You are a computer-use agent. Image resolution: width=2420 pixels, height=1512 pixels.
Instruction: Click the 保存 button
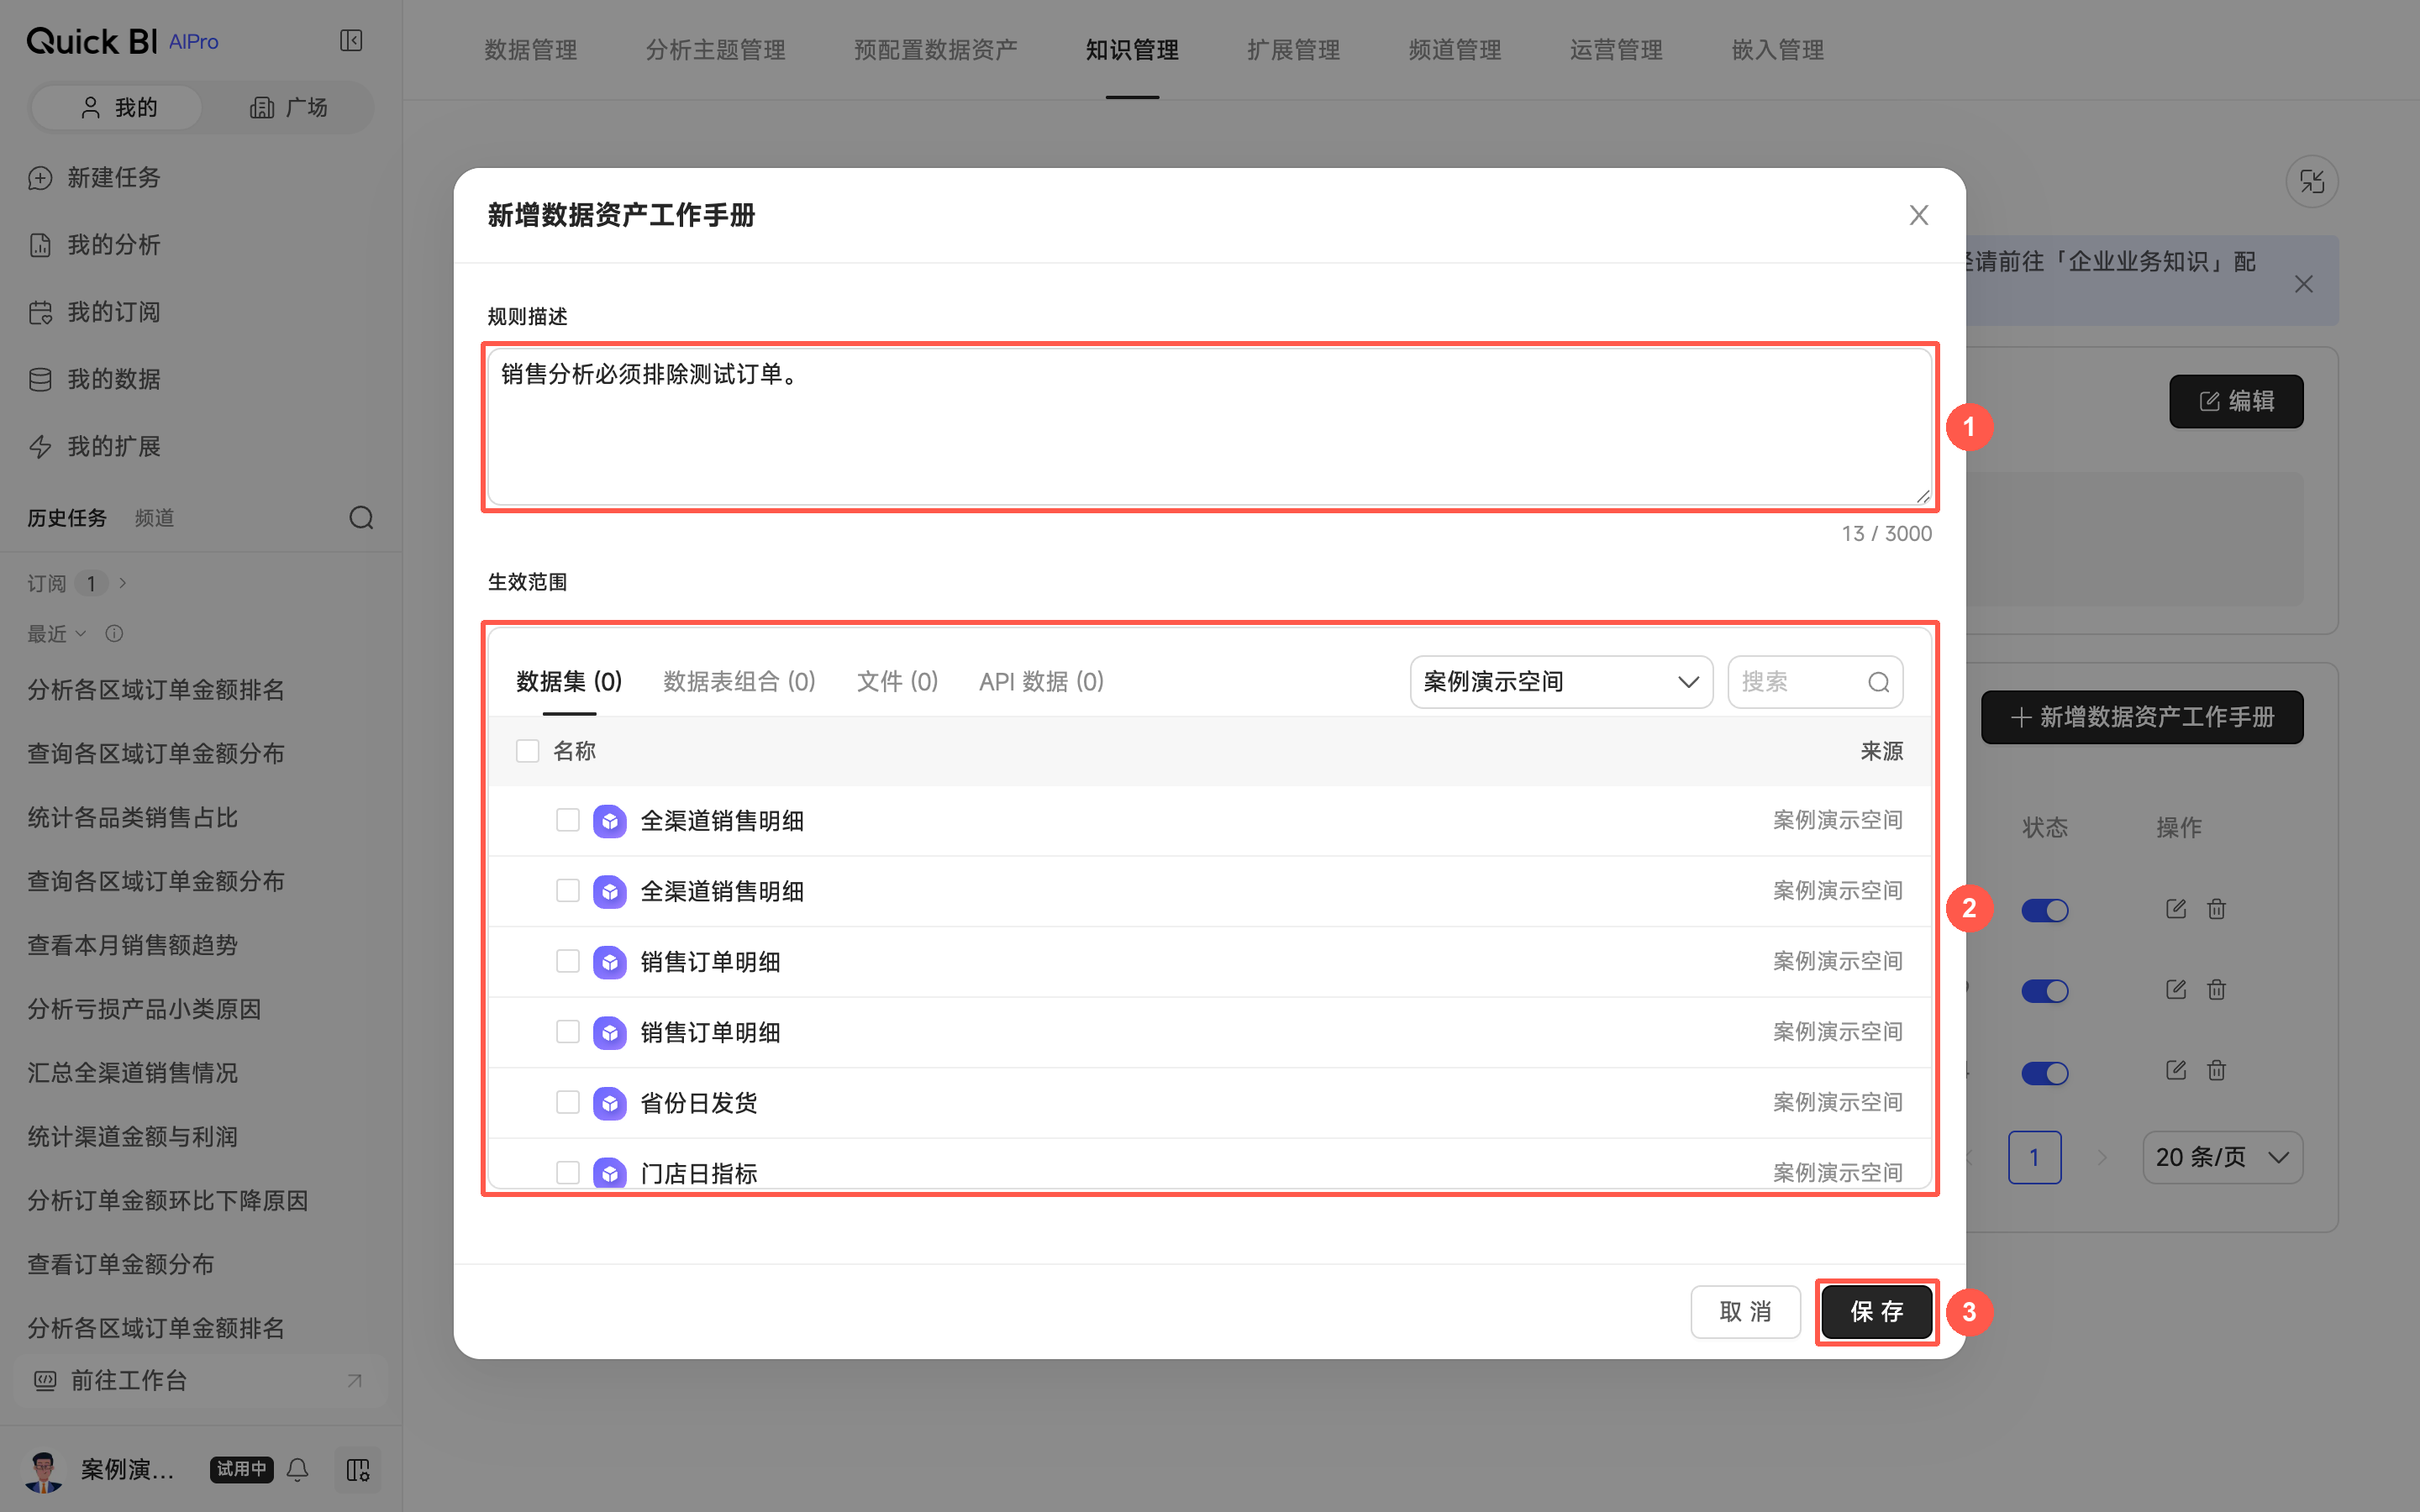point(1876,1311)
